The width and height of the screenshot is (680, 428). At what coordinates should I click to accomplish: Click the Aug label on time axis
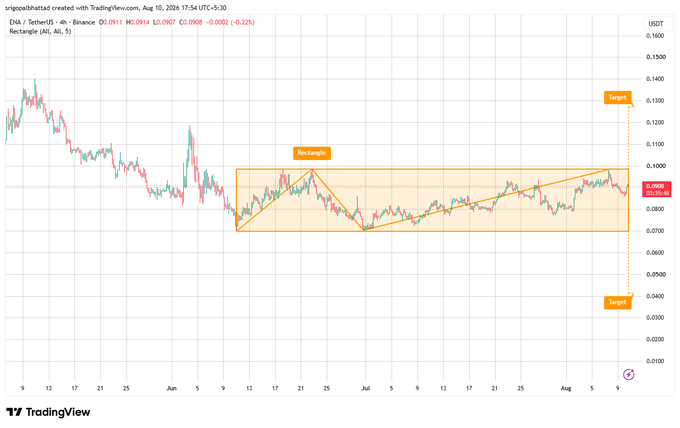566,388
